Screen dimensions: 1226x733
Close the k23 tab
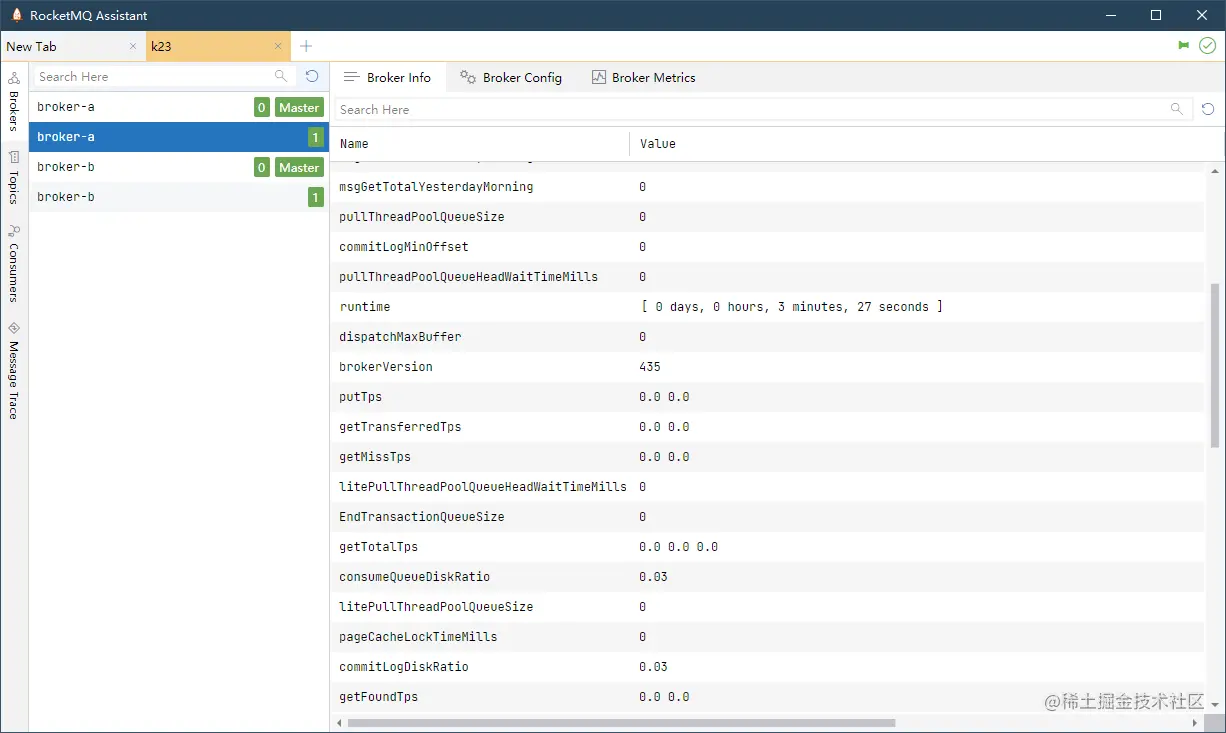pos(278,46)
